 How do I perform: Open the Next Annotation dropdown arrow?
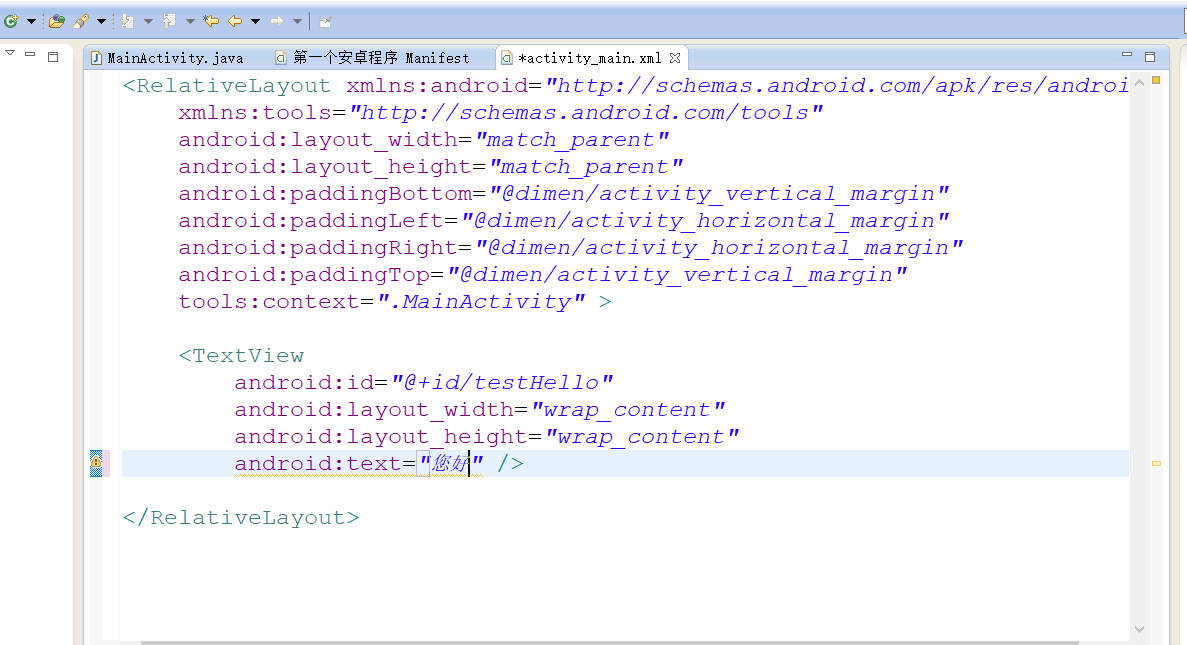click(x=148, y=21)
